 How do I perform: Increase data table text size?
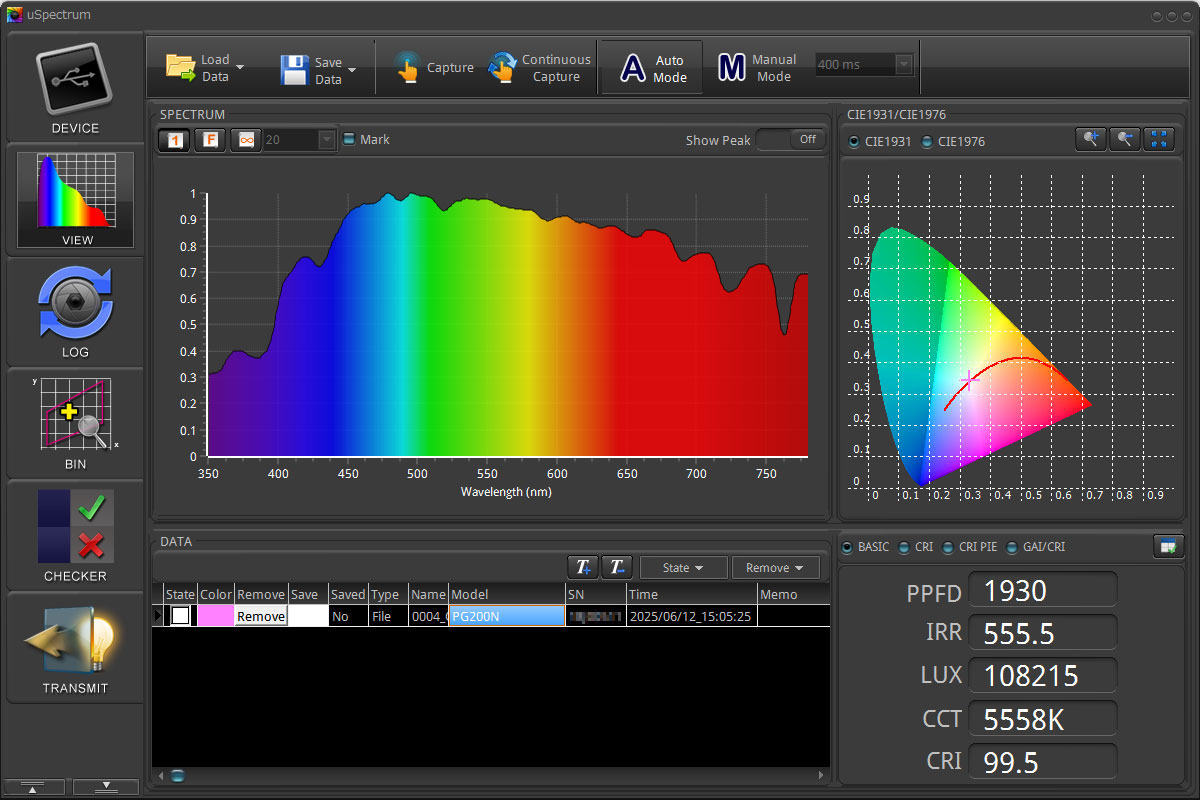[582, 567]
